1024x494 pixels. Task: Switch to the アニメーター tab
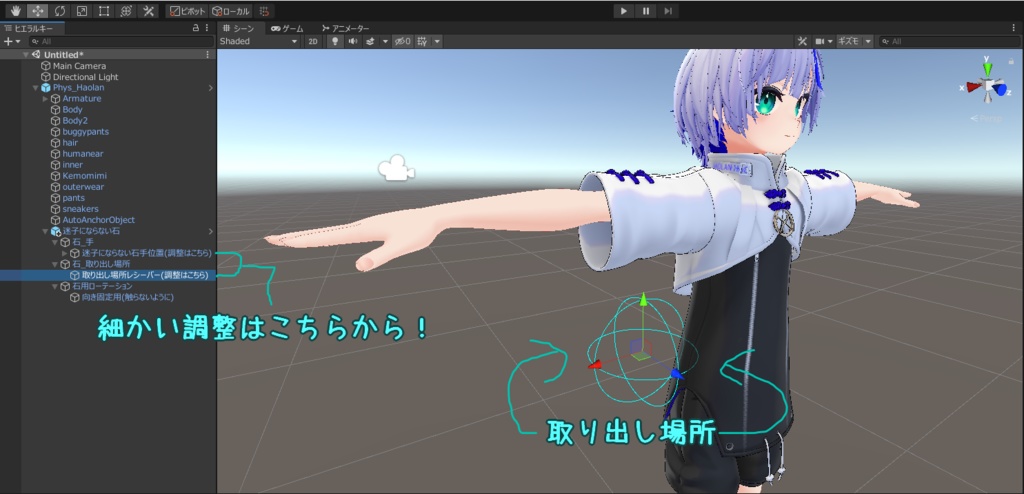[345, 28]
